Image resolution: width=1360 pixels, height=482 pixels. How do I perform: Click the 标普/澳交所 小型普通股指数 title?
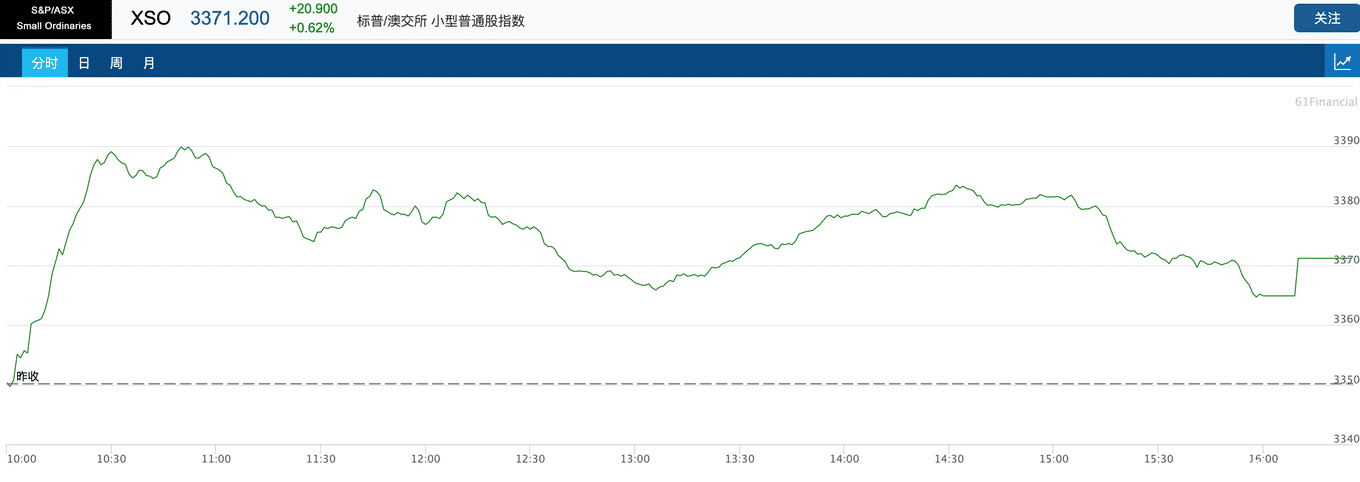tap(441, 20)
